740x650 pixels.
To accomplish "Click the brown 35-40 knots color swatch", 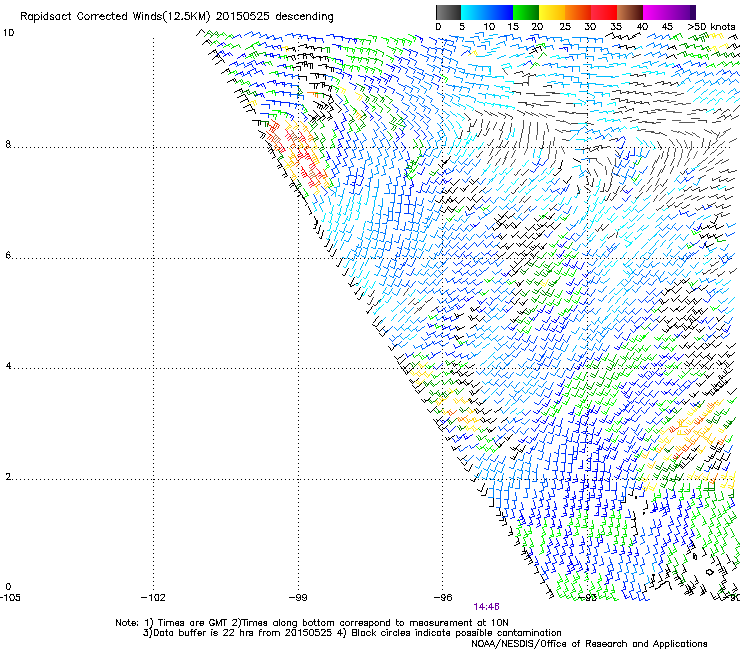I will tap(630, 12).
